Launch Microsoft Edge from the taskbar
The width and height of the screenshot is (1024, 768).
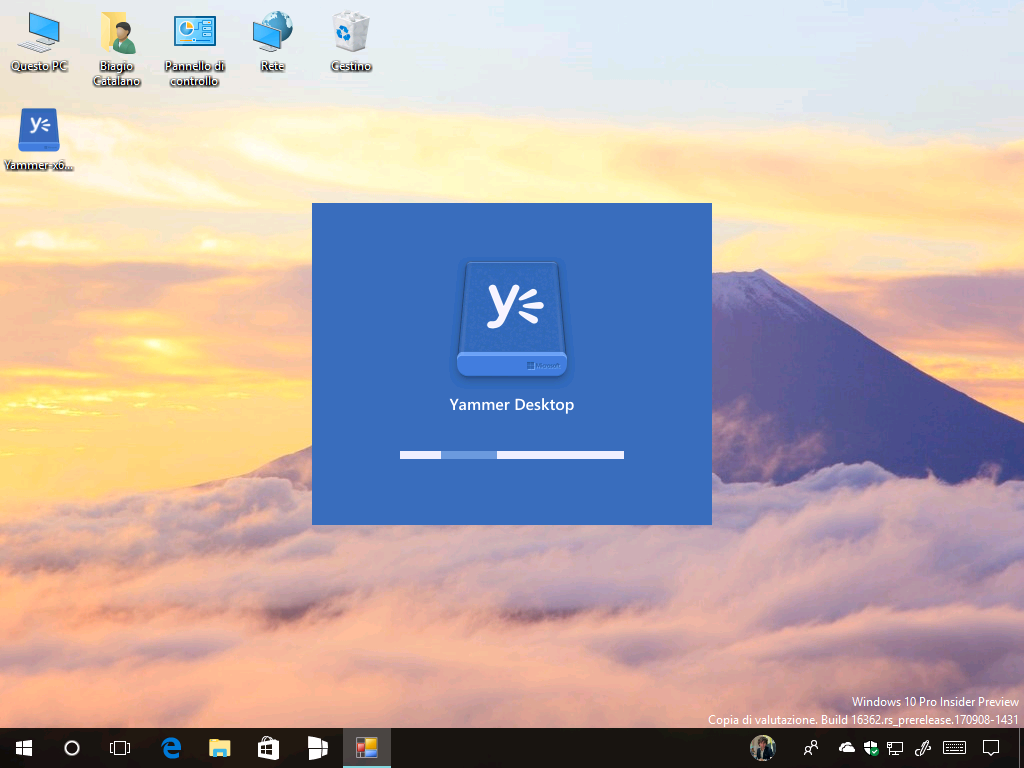coord(171,748)
